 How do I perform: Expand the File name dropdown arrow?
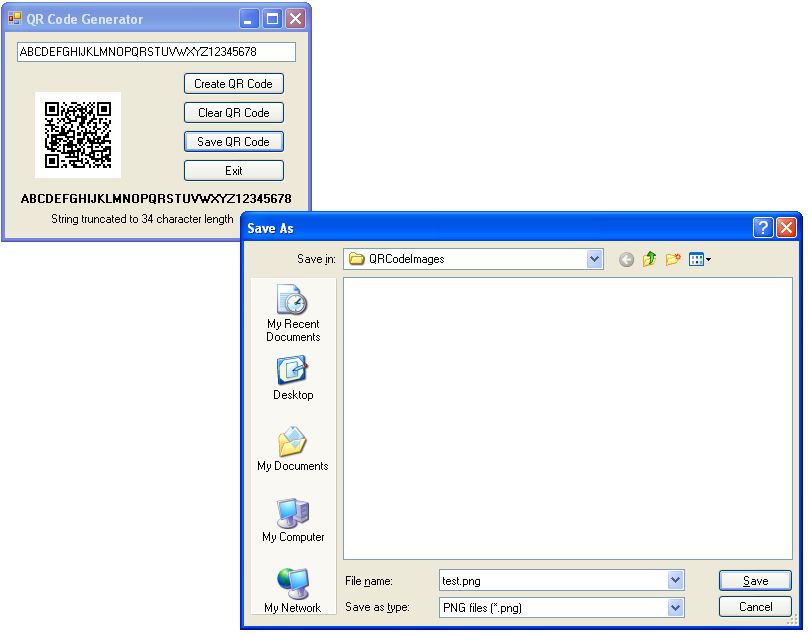coord(675,580)
